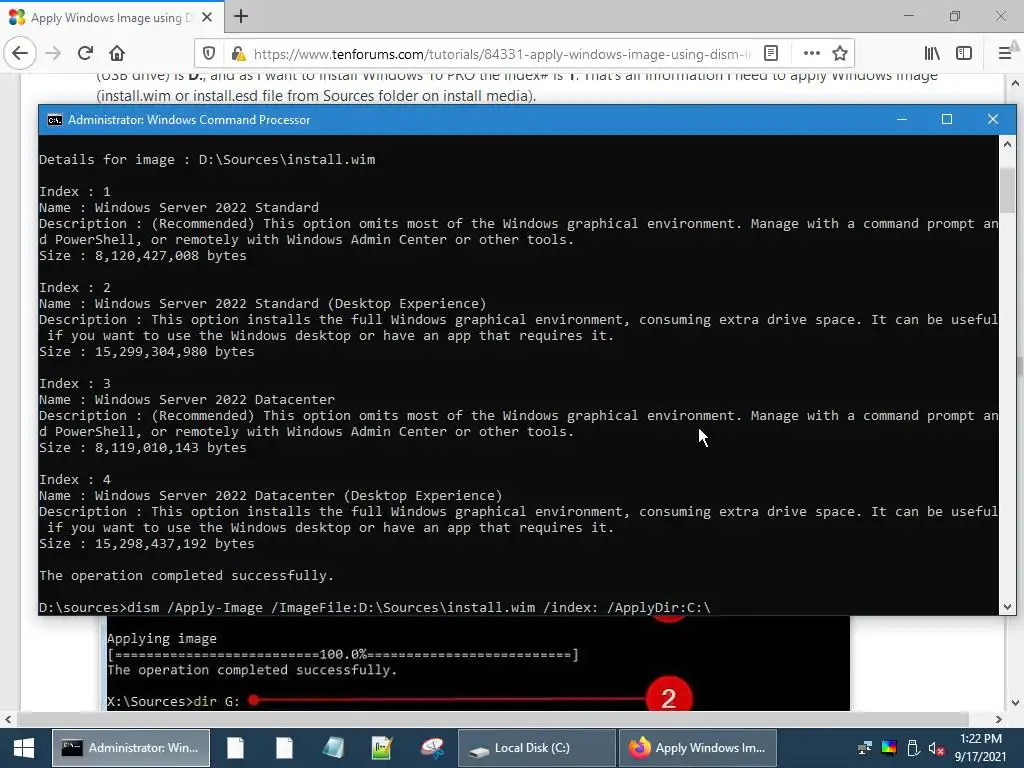
Task: Click the Firefox forward arrow button
Action: click(x=53, y=53)
